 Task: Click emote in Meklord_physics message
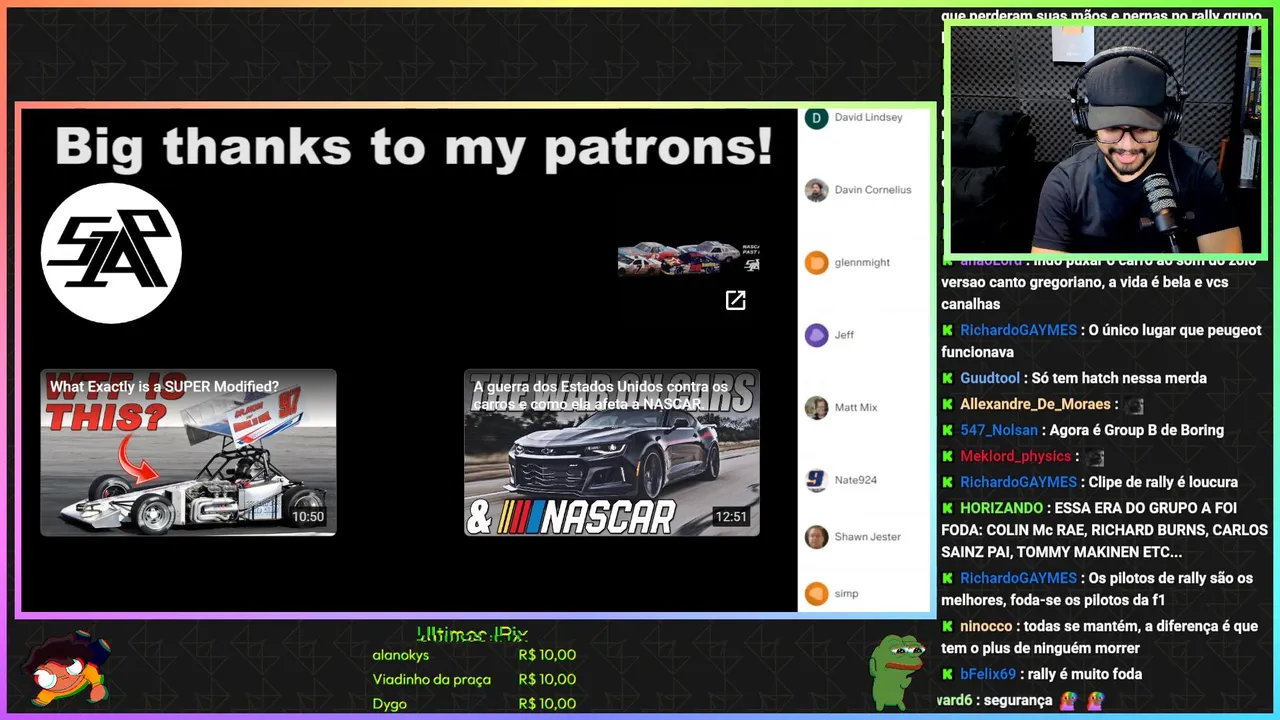[1094, 457]
